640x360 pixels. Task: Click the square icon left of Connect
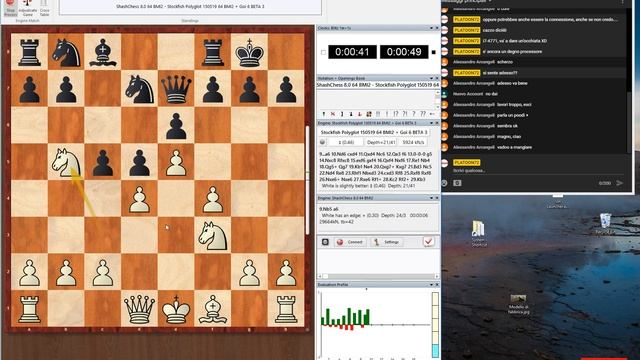[x=325, y=242]
